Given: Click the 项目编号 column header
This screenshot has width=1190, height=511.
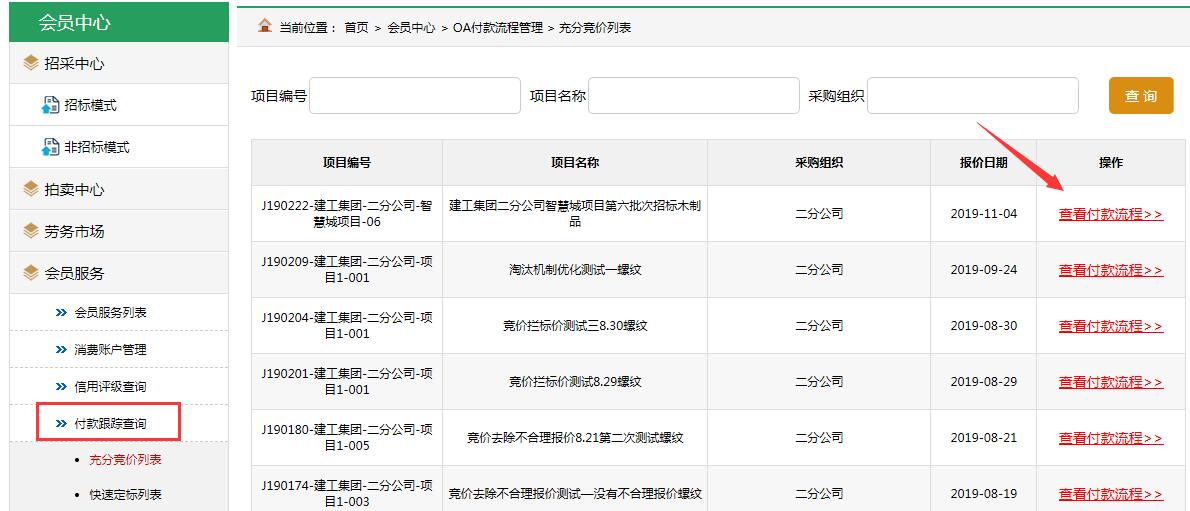Looking at the screenshot, I should (347, 162).
